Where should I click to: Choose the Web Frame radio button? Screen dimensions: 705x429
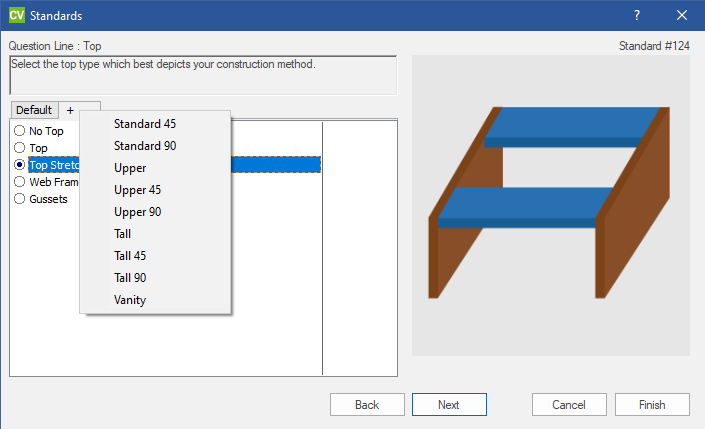coord(20,182)
